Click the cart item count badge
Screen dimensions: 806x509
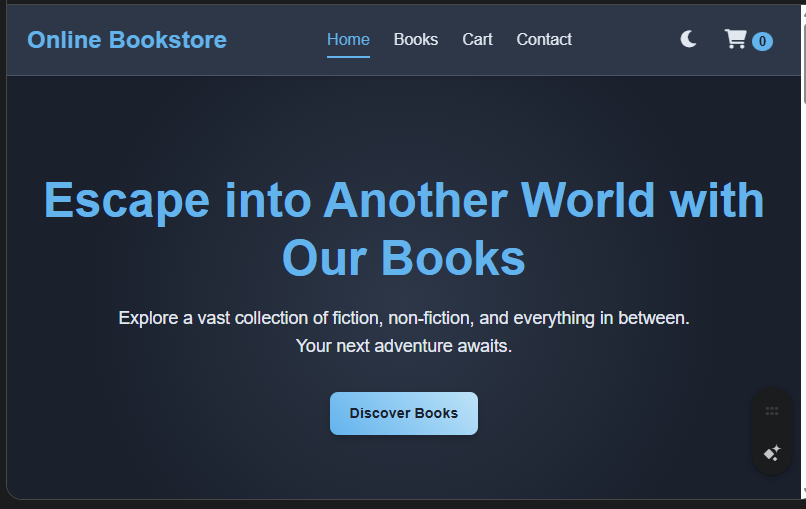[762, 41]
